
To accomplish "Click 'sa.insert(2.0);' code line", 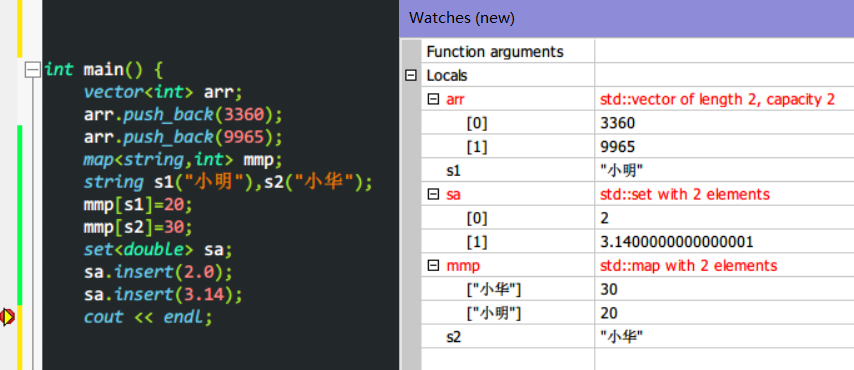I will pyautogui.click(x=158, y=272).
